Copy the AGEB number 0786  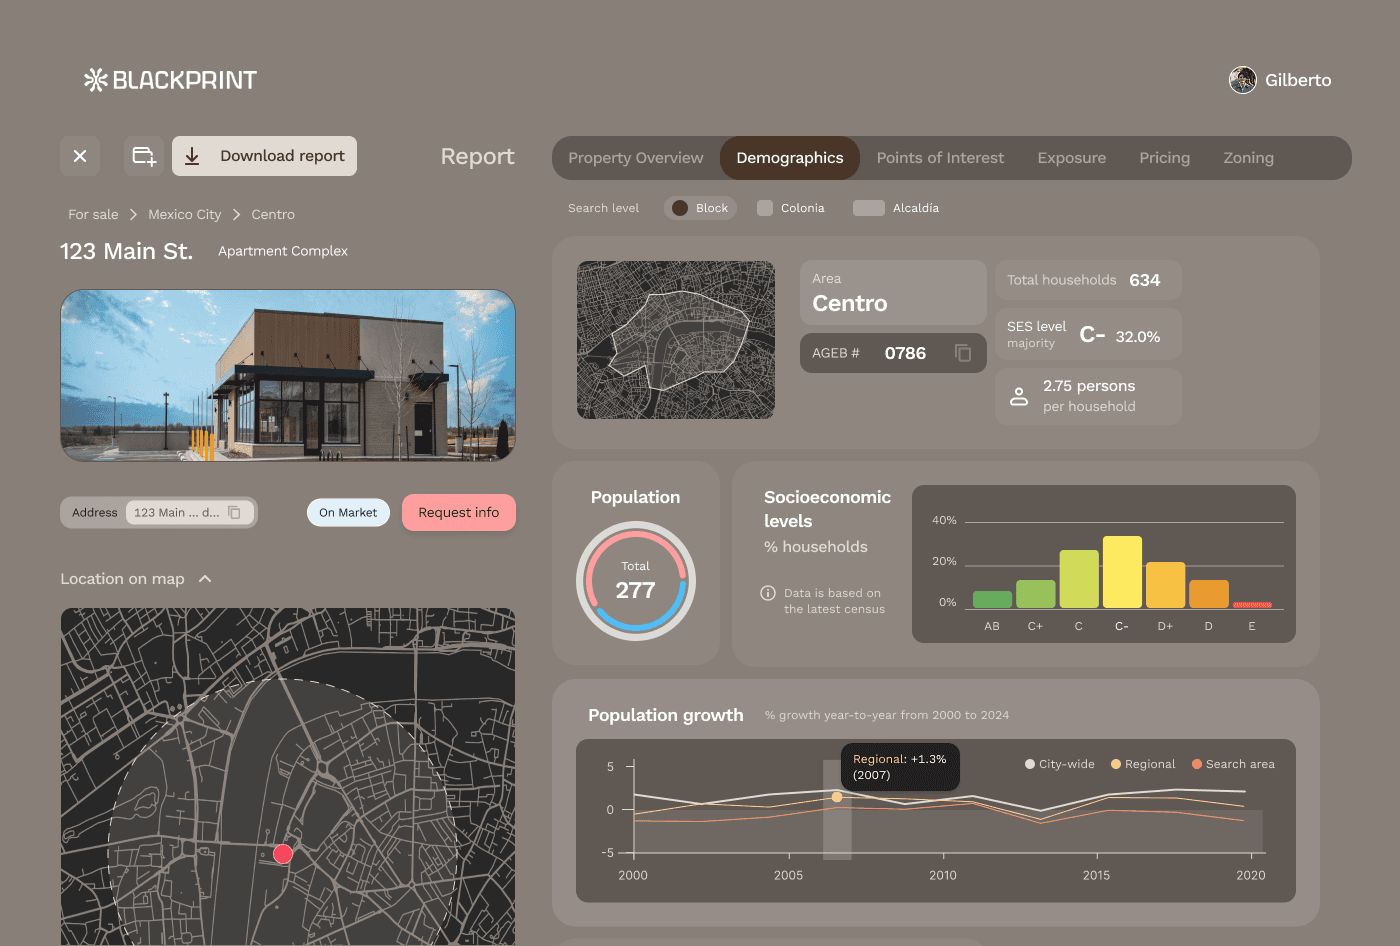click(x=962, y=353)
